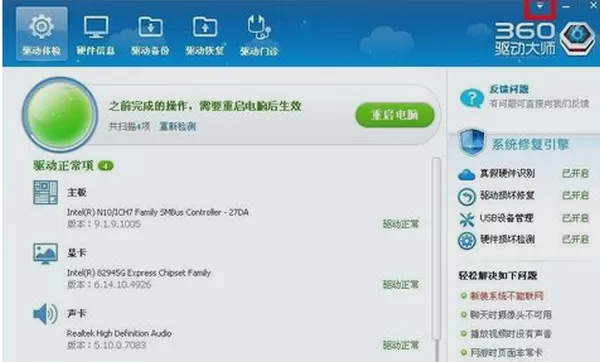
Task: Click graphics card version 6.14.10.4926 text
Action: coord(109,285)
